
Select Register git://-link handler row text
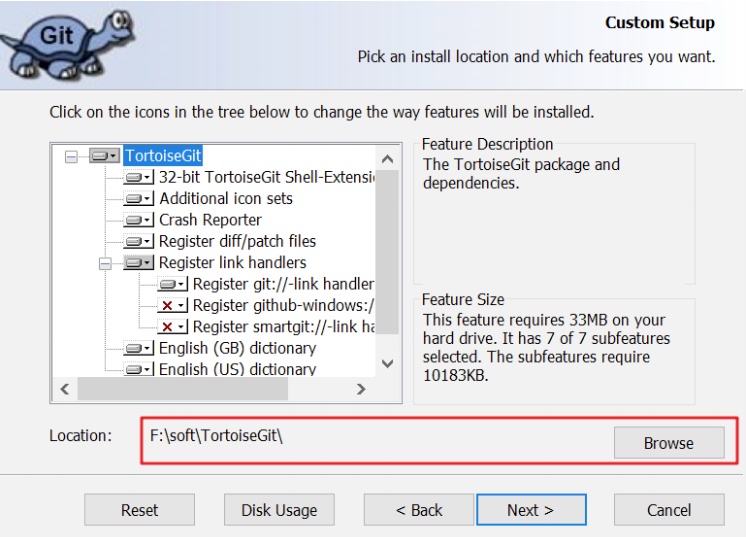(284, 284)
